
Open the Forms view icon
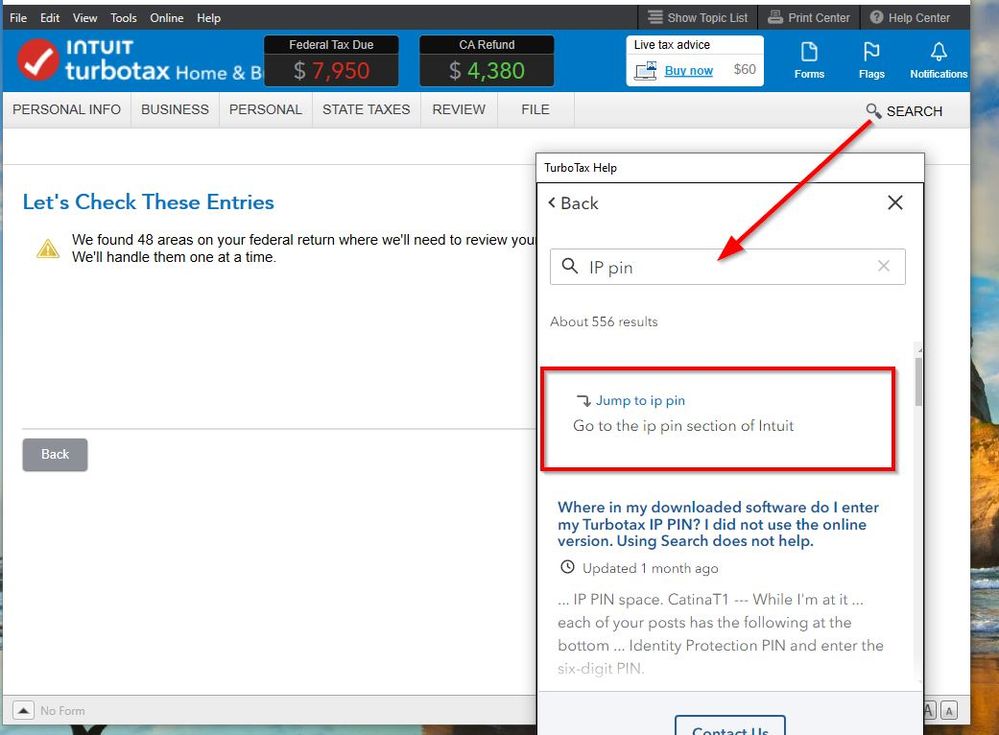pos(809,61)
